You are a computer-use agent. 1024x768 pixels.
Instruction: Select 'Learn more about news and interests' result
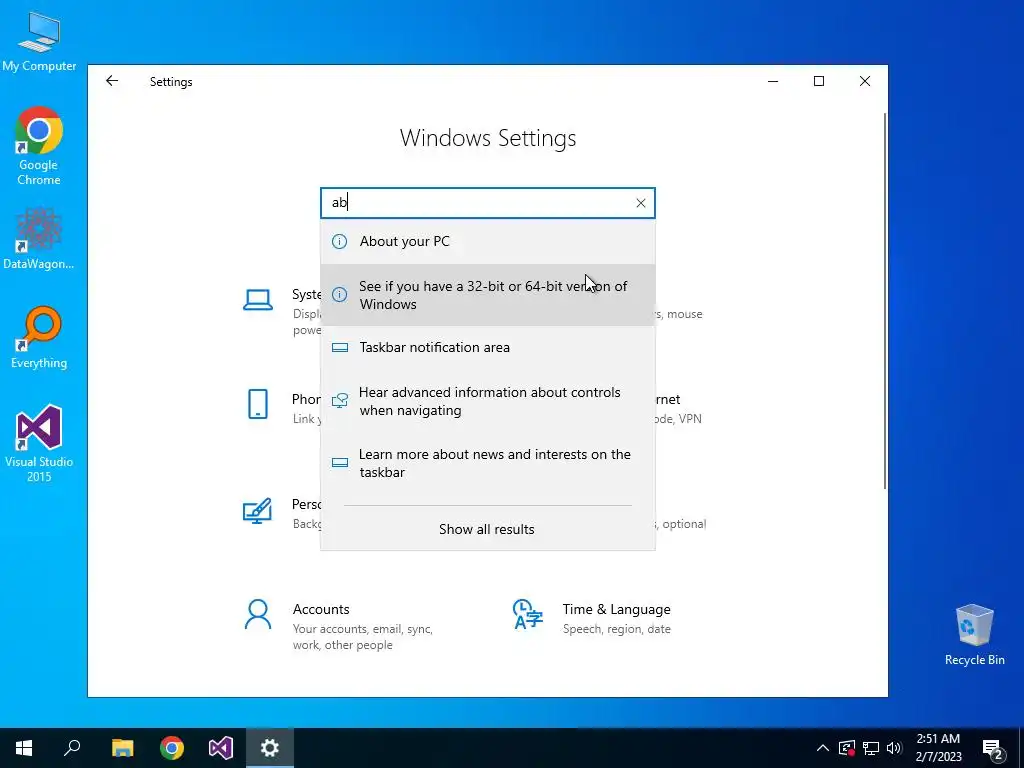pyautogui.click(x=488, y=463)
